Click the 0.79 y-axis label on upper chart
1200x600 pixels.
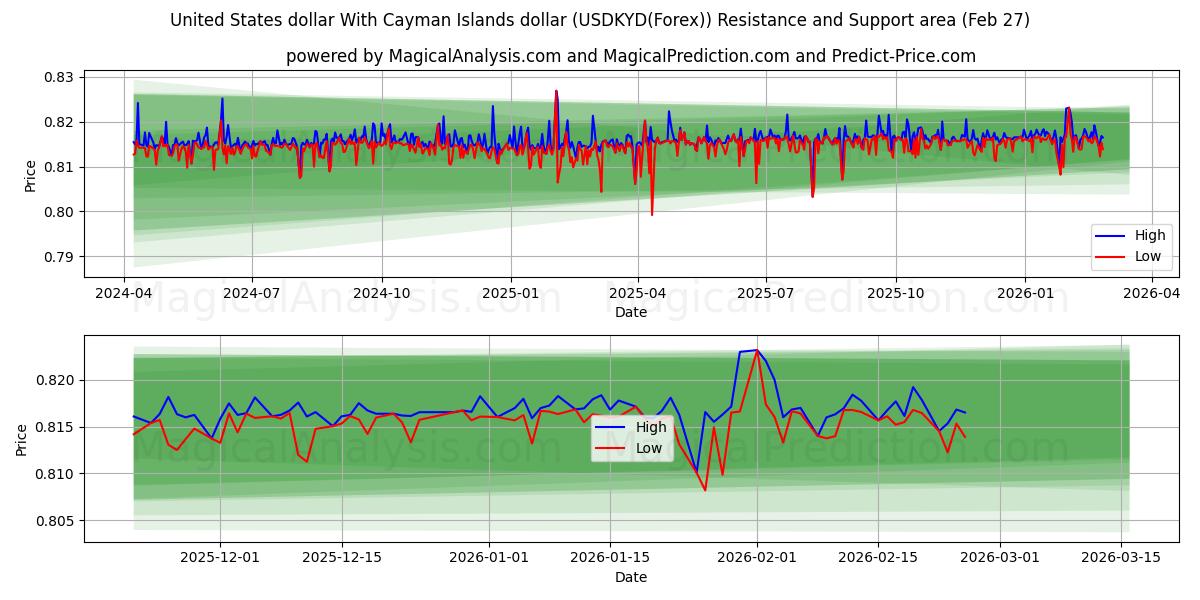tap(60, 257)
